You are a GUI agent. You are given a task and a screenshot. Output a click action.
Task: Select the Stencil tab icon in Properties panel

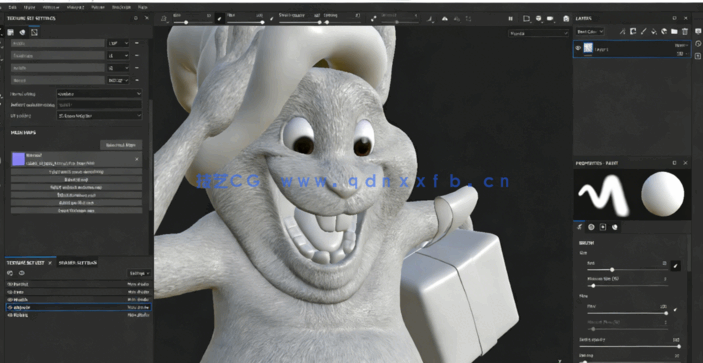603,227
